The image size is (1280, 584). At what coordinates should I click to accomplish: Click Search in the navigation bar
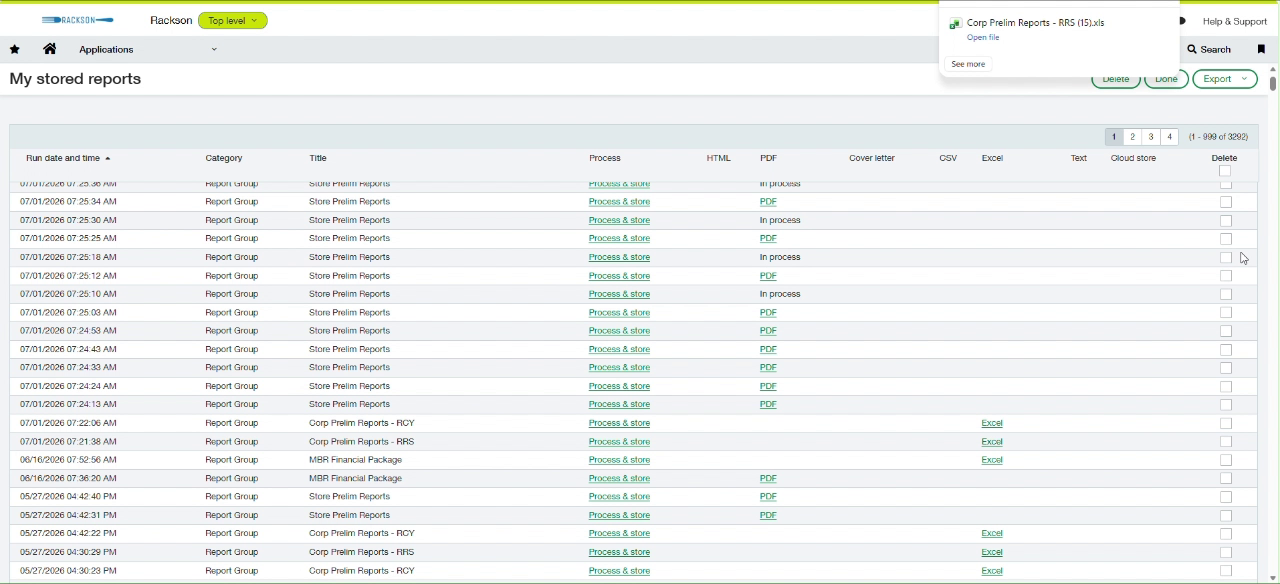[x=1209, y=49]
